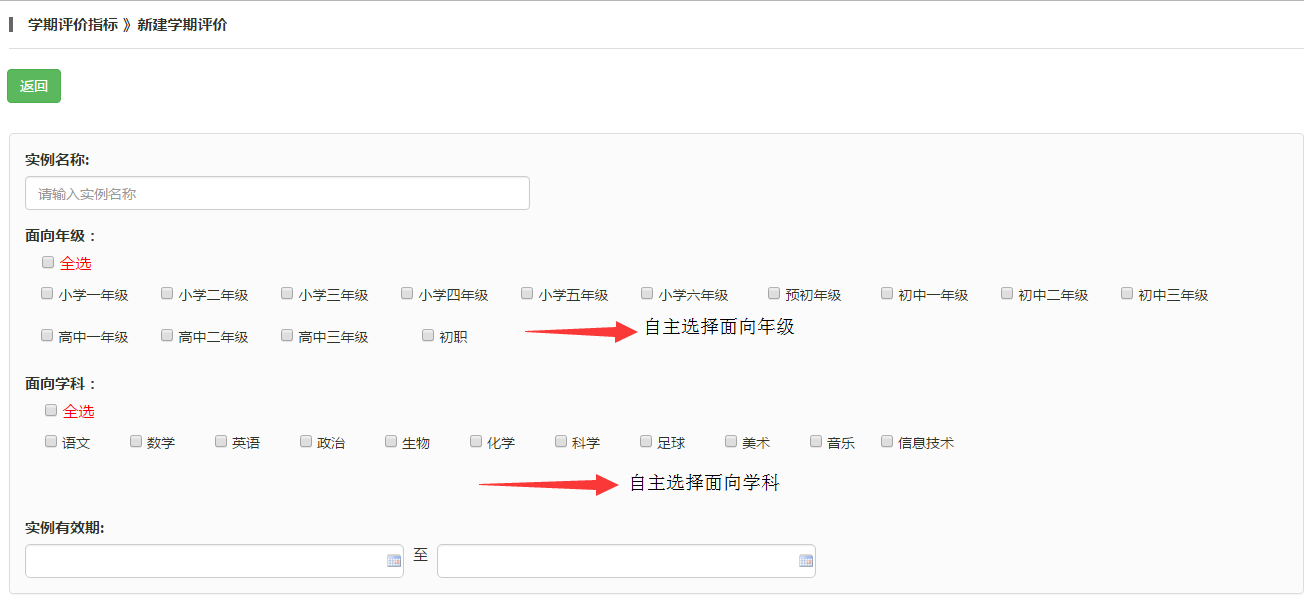The width and height of the screenshot is (1304, 599).
Task: Enable the 化学 subject checkbox
Action: point(476,441)
